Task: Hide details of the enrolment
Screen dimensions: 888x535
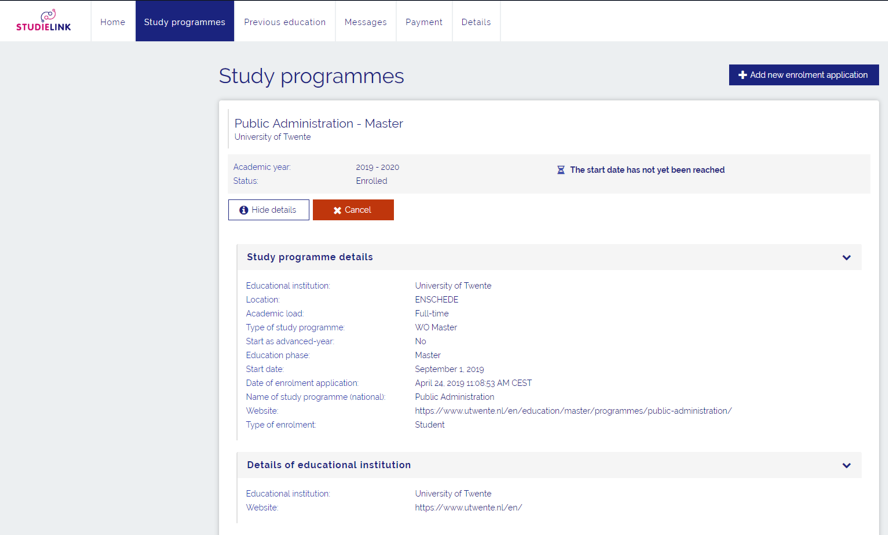Action: [x=269, y=210]
